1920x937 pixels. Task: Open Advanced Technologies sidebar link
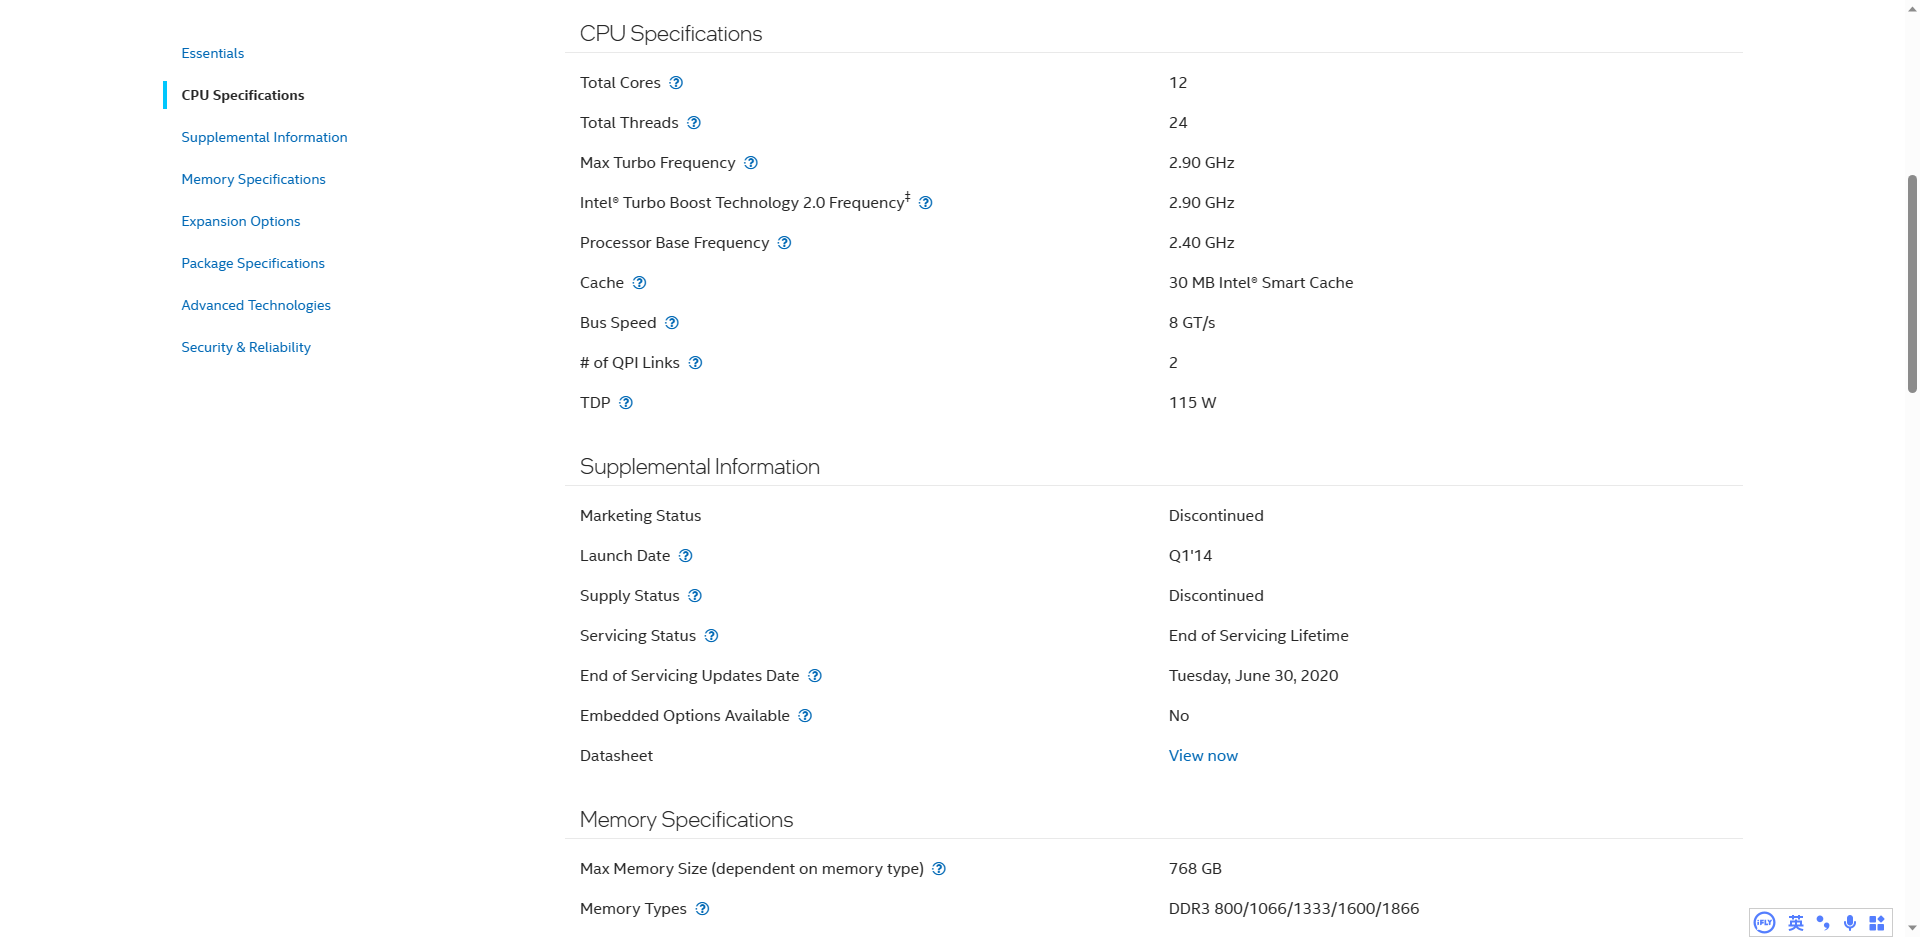coord(256,305)
